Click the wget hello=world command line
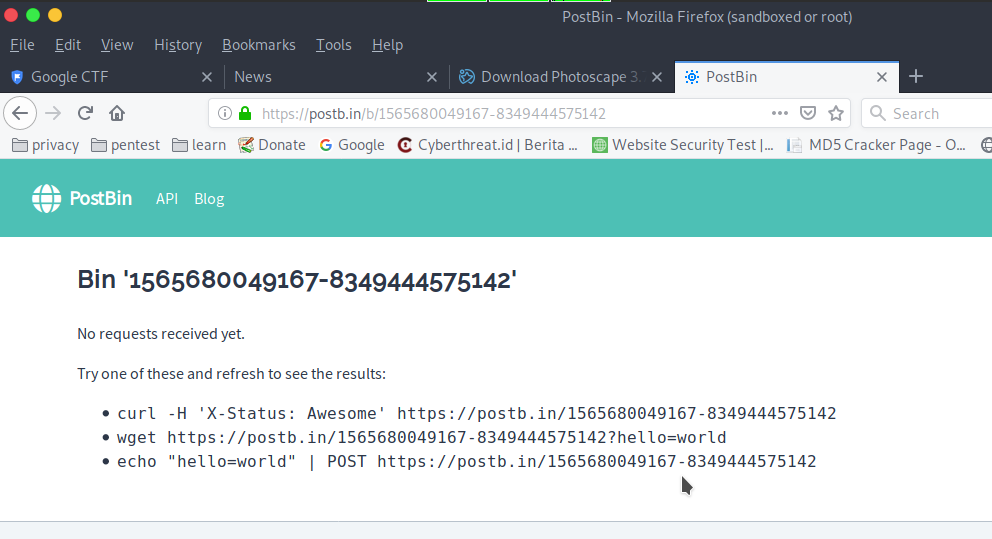Image resolution: width=992 pixels, height=539 pixels. click(421, 438)
